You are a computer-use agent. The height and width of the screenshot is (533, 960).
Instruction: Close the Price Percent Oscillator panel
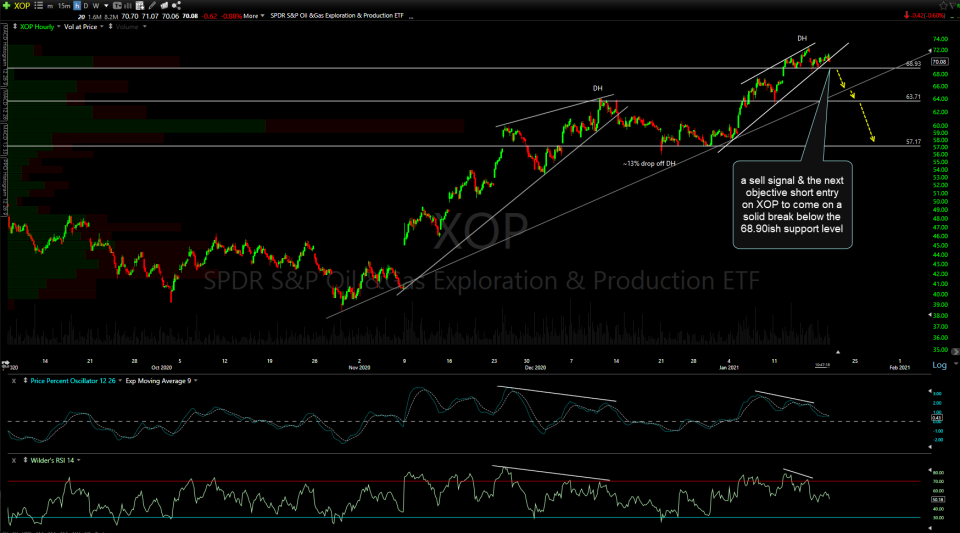[13, 381]
